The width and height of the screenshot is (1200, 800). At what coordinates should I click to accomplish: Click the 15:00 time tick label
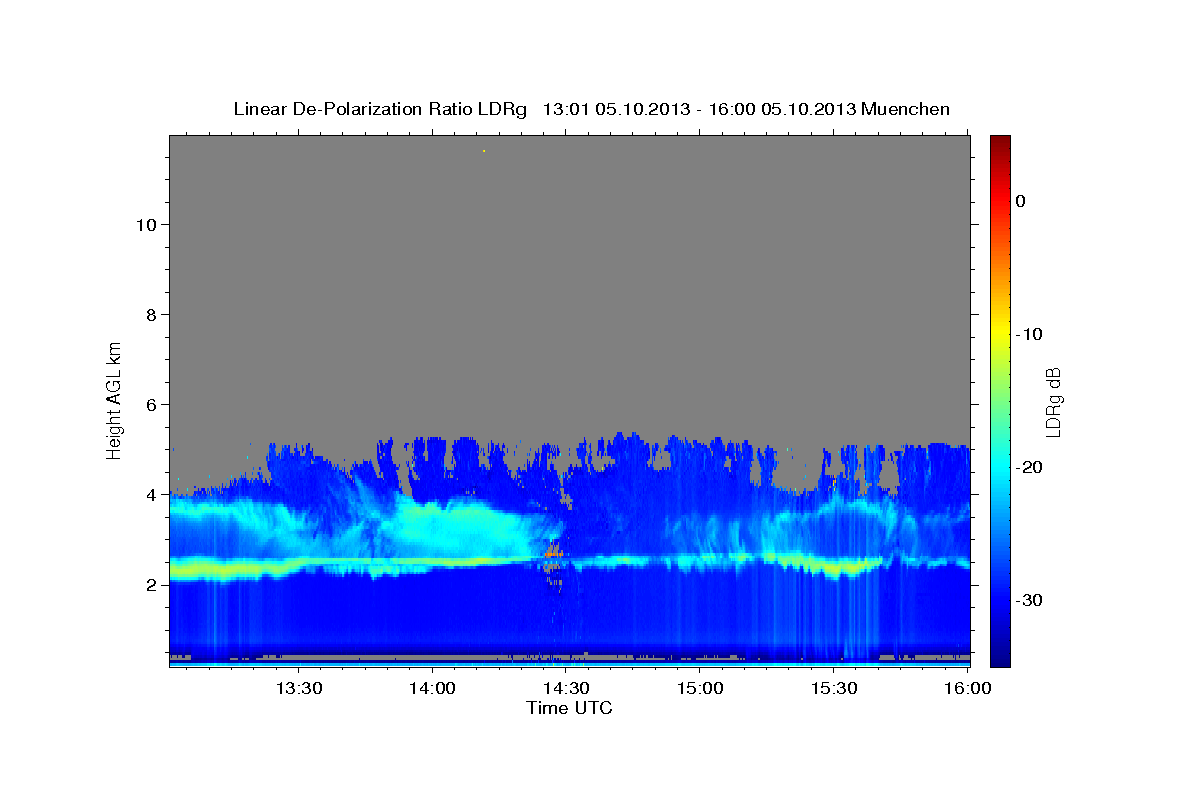tap(700, 690)
